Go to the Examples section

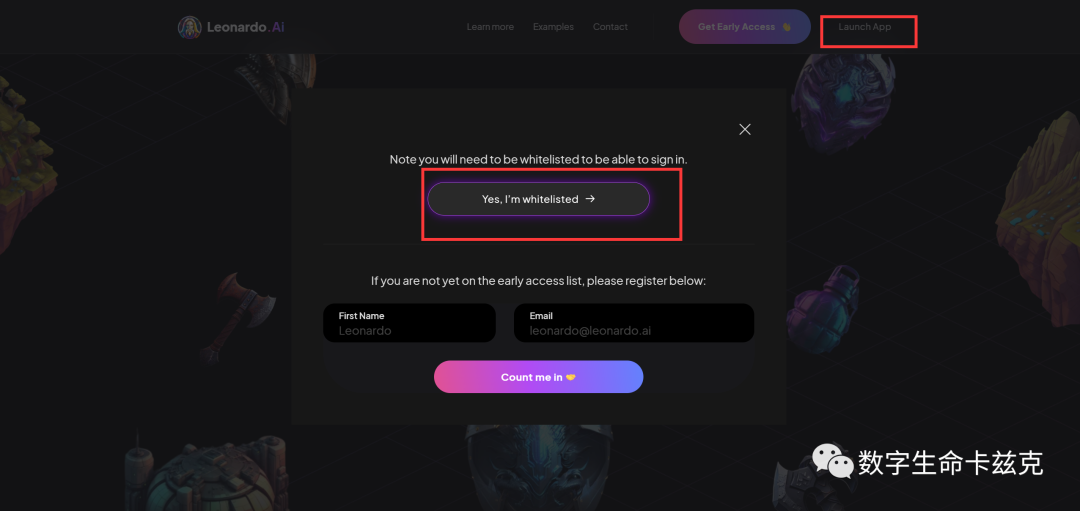553,27
